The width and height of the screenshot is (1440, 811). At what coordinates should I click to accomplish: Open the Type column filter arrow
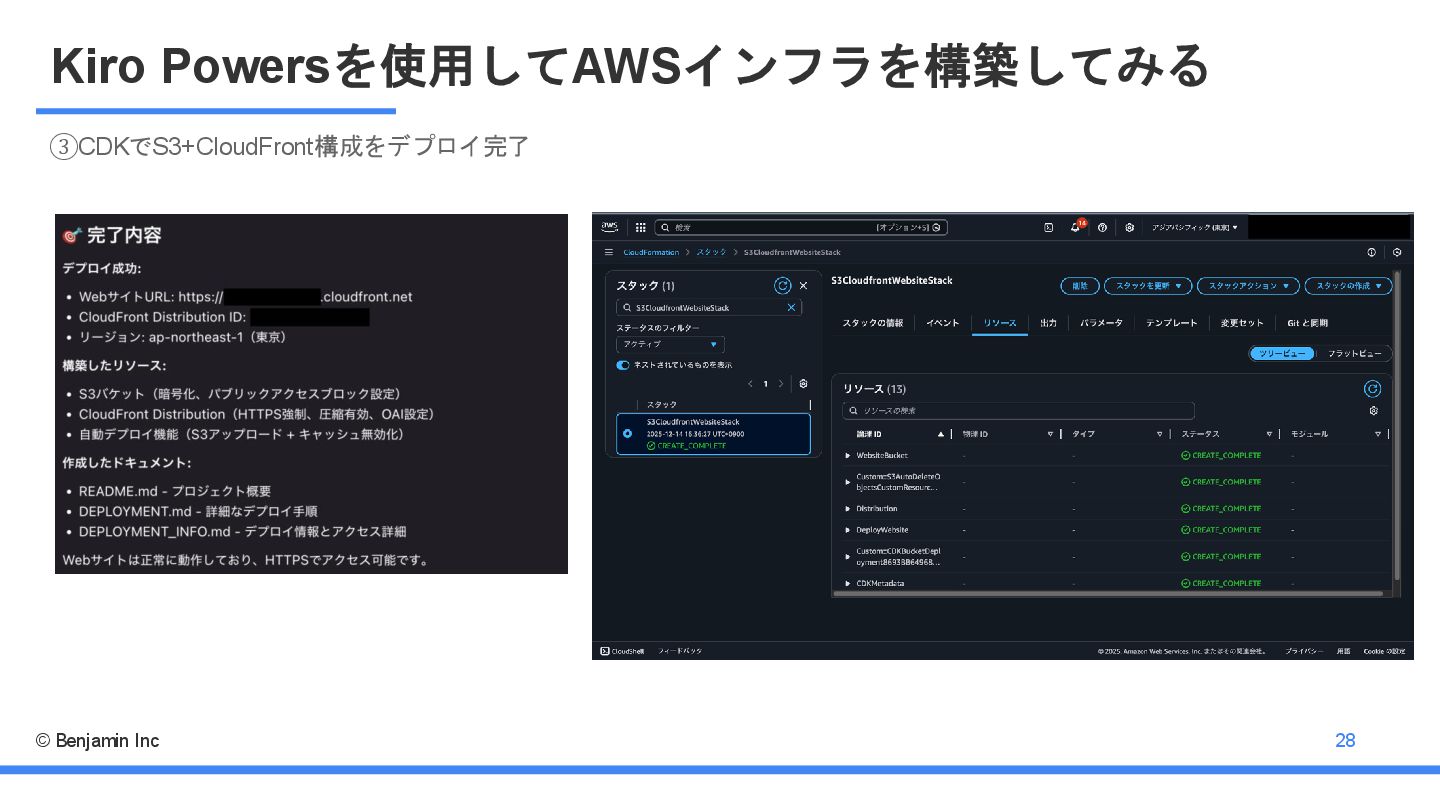(1160, 434)
